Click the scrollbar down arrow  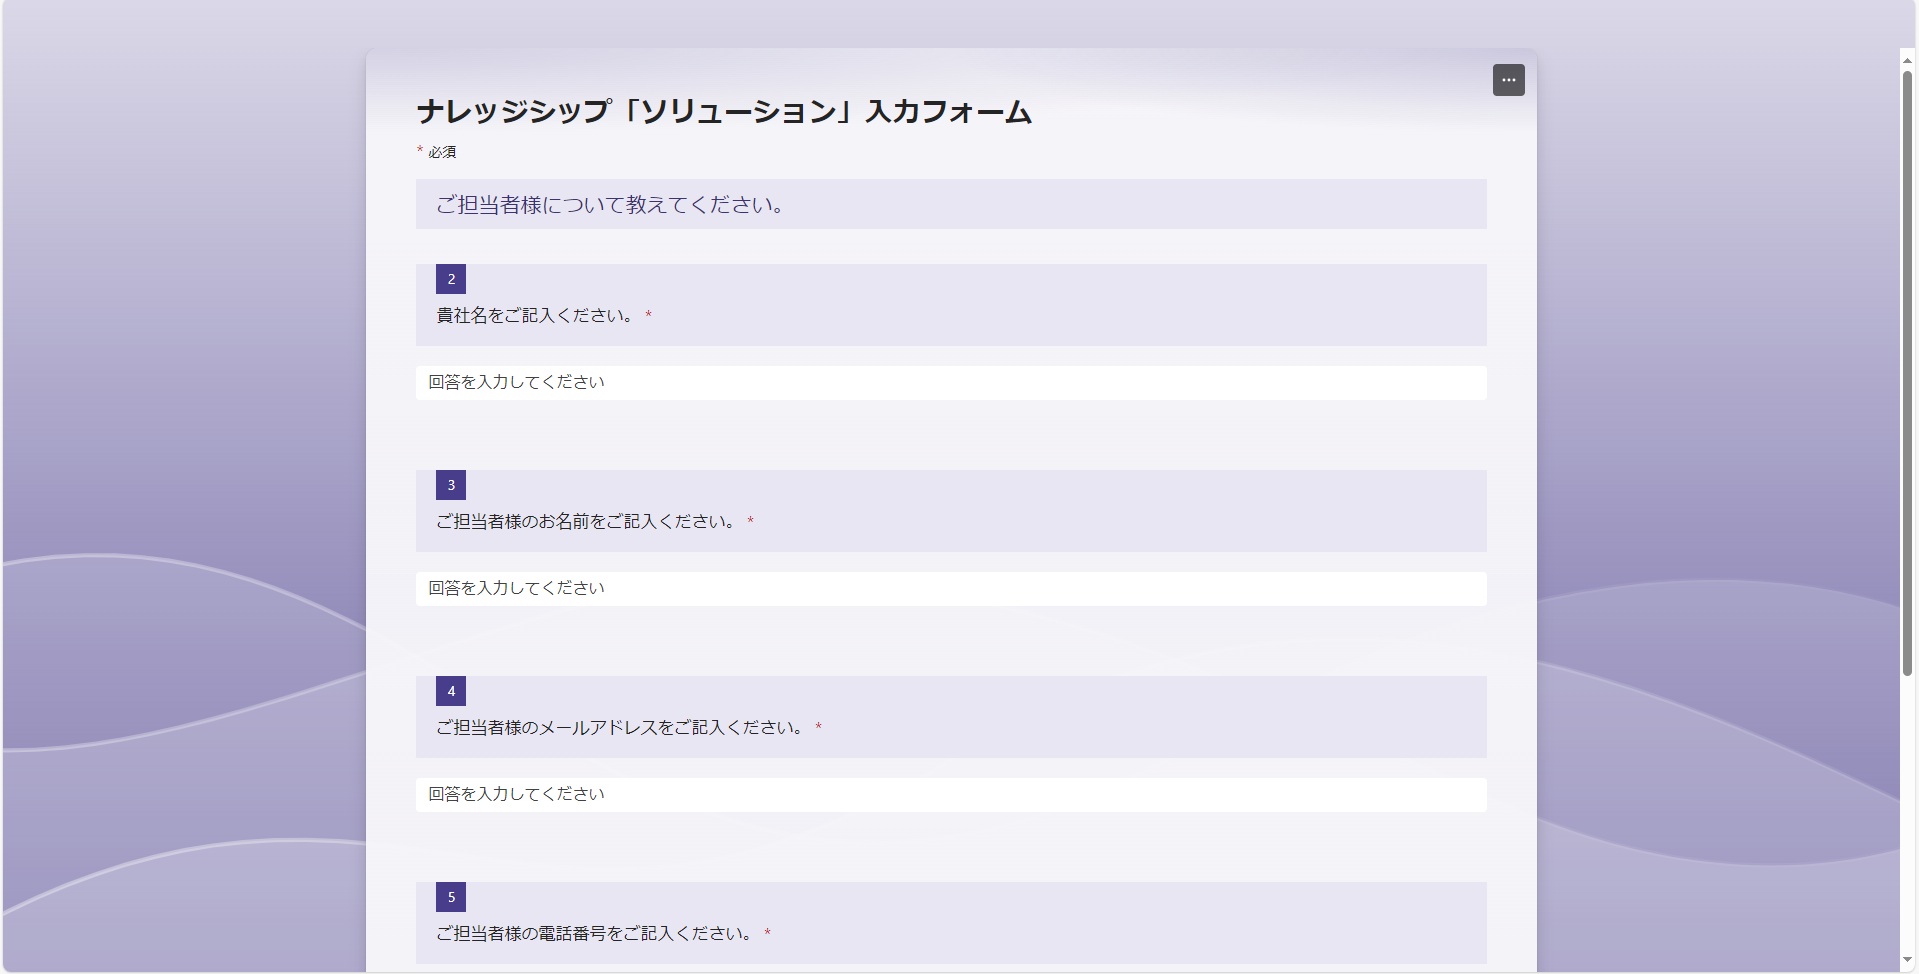(1908, 961)
